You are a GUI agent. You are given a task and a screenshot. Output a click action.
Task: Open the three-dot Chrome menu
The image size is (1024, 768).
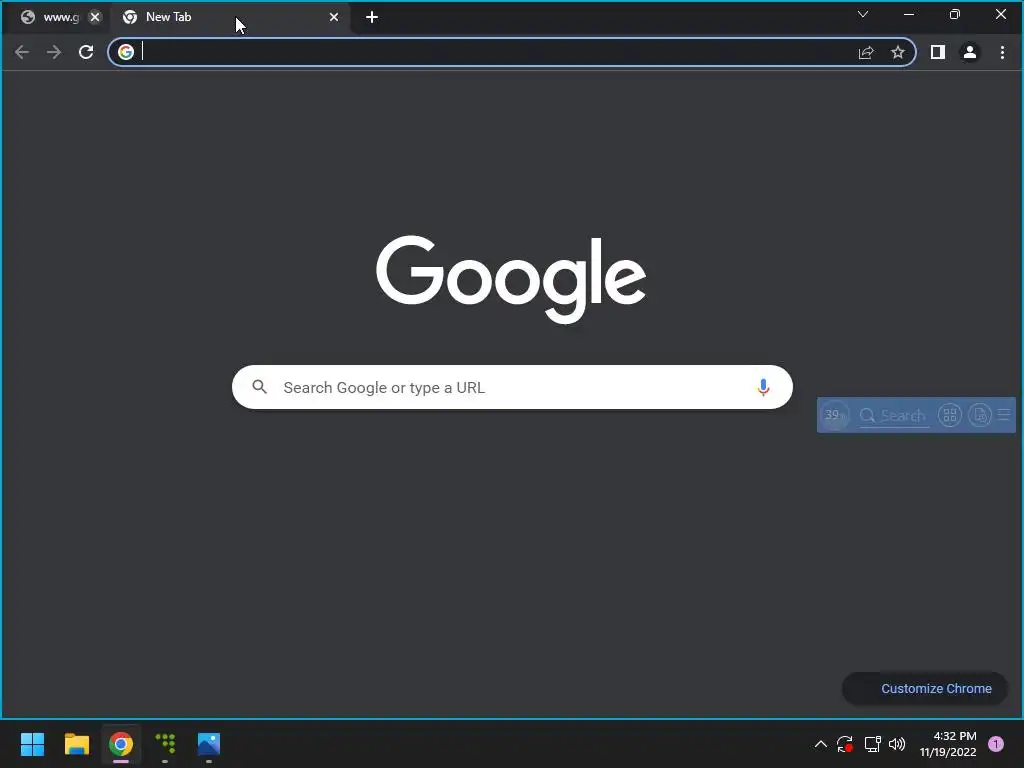coord(1002,52)
